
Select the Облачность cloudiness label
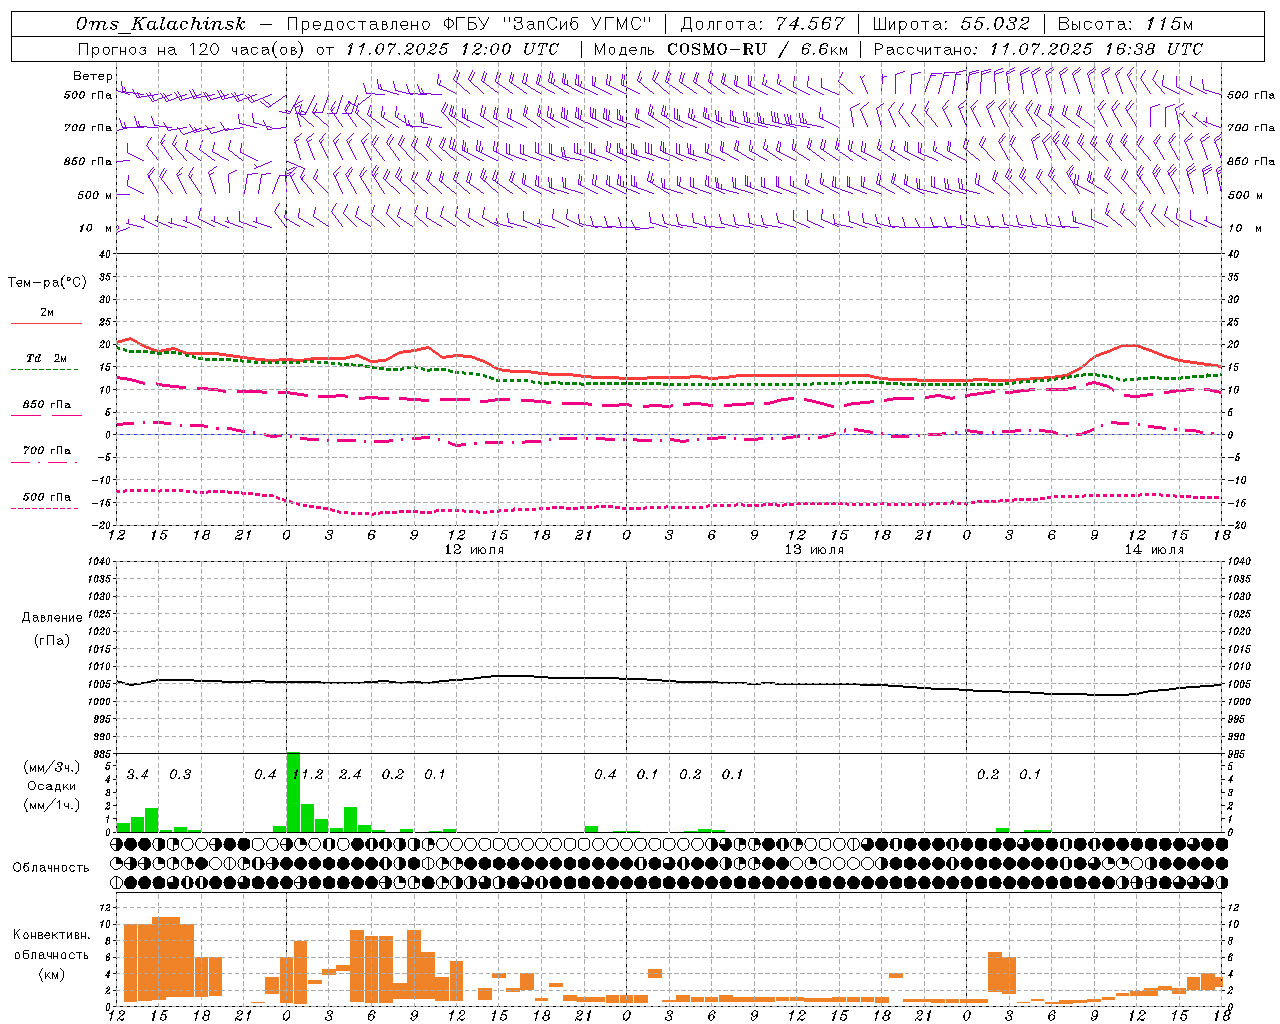pyautogui.click(x=51, y=867)
